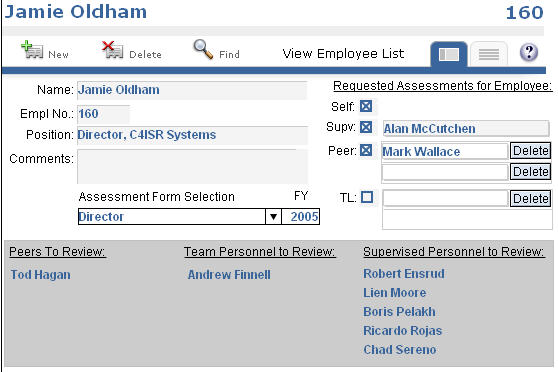Click View Employee List

343,54
